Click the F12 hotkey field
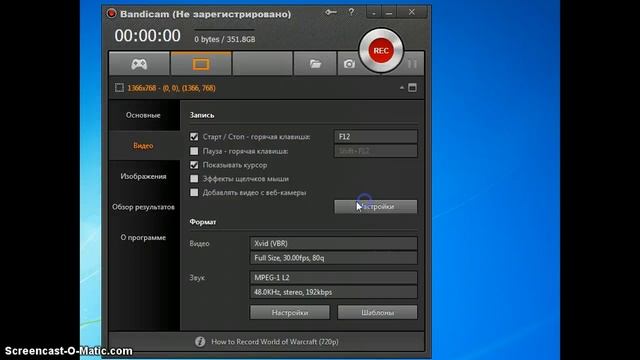640x360 pixels. click(376, 137)
